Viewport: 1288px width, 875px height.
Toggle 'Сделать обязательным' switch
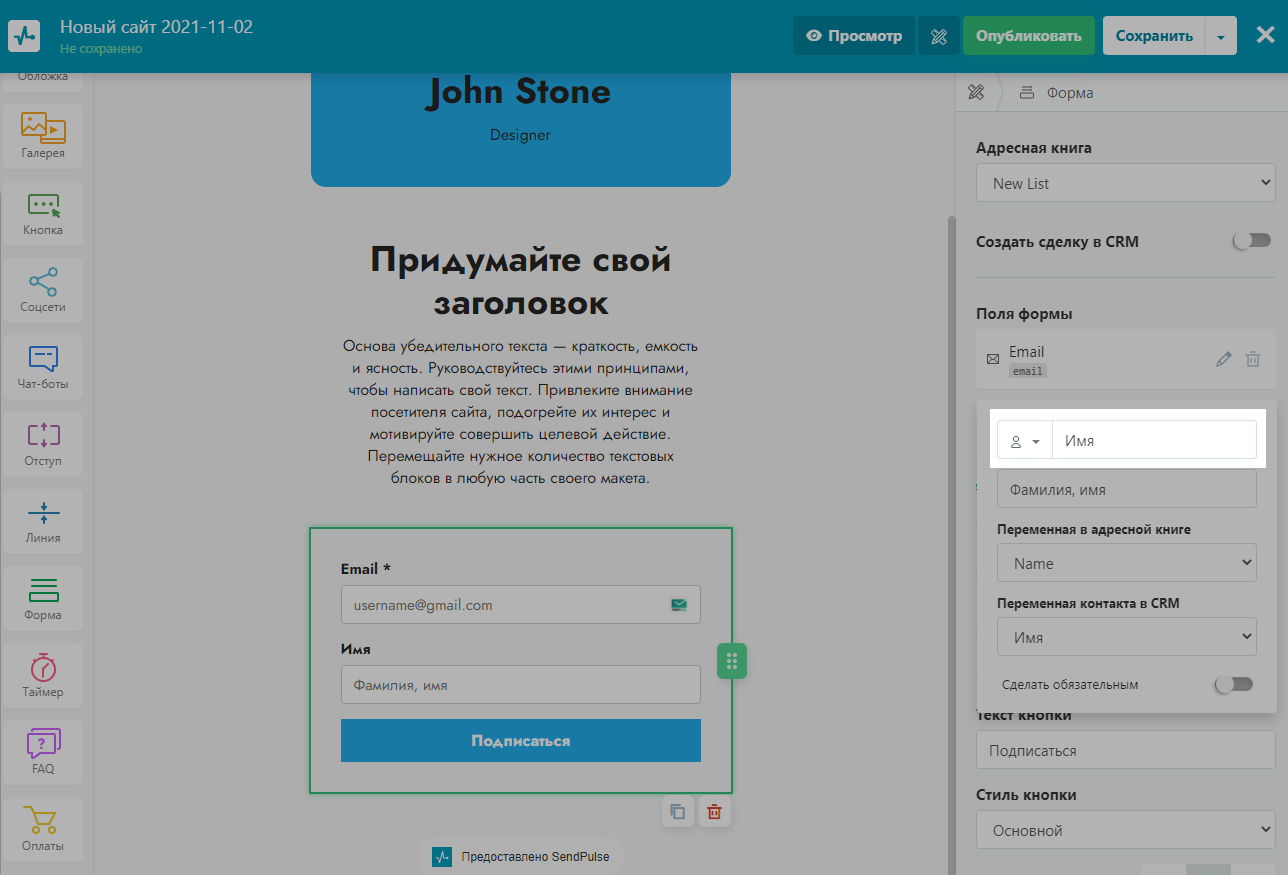tap(1233, 685)
